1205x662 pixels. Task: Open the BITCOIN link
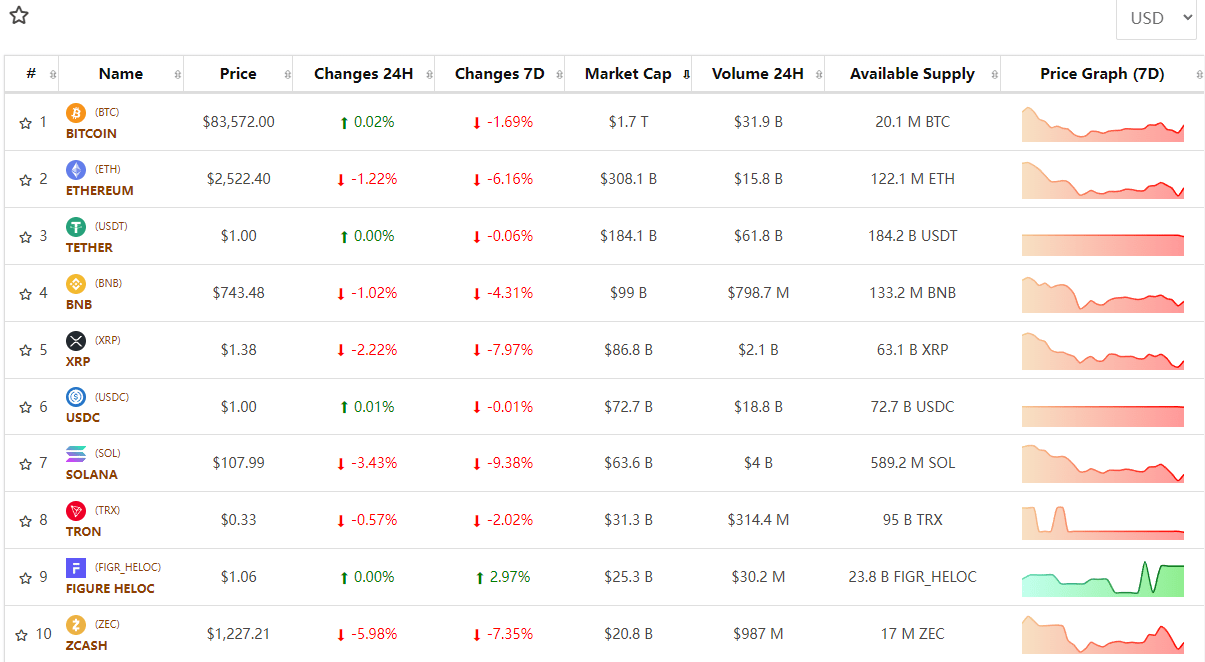pyautogui.click(x=91, y=134)
